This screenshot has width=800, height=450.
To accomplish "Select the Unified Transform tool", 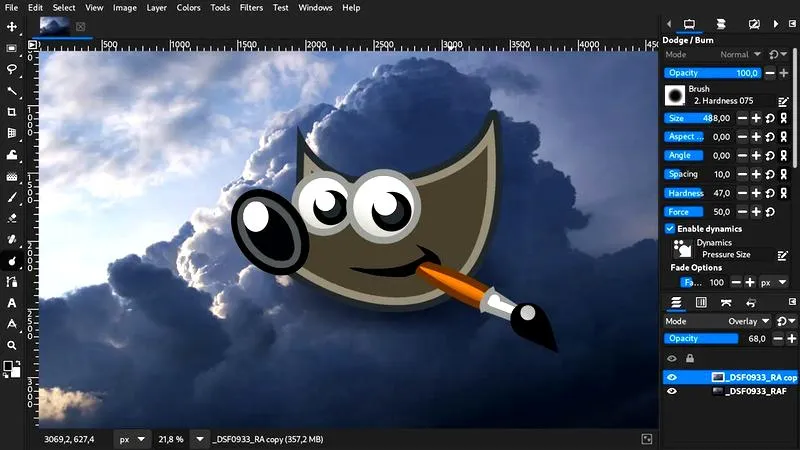I will [12, 133].
